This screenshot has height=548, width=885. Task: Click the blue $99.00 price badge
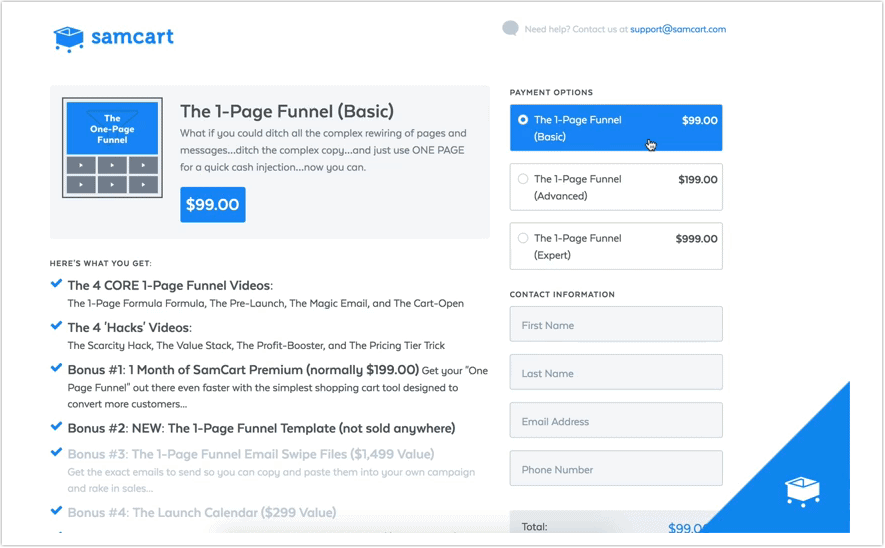pos(213,205)
